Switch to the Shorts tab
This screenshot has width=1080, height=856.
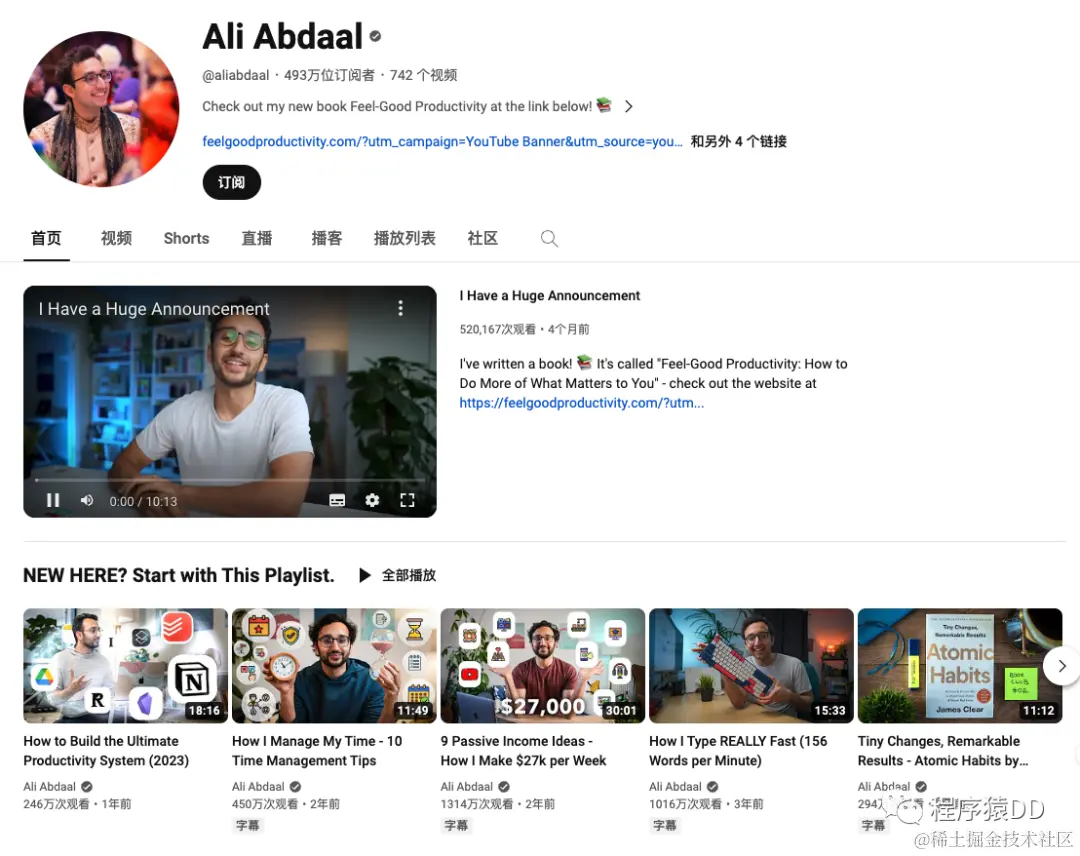coord(186,239)
